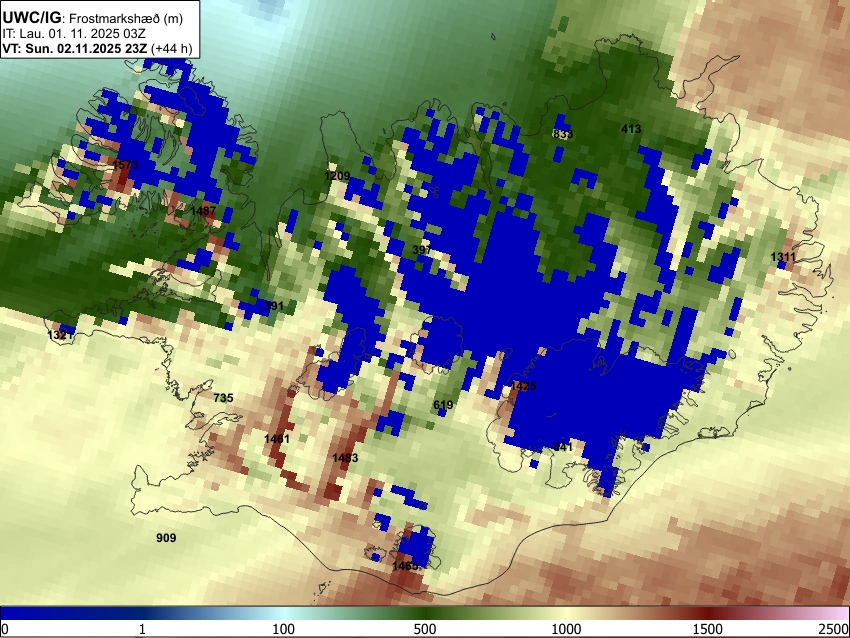Click the 909 value over the sea
The width and height of the screenshot is (850, 638).
(x=166, y=538)
